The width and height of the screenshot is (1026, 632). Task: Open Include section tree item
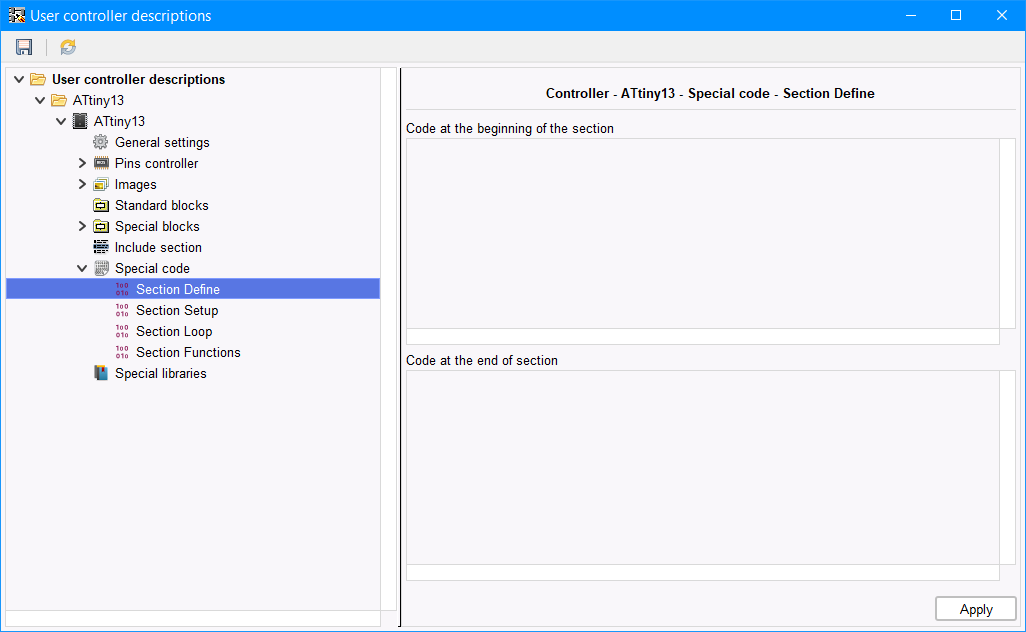(x=158, y=247)
